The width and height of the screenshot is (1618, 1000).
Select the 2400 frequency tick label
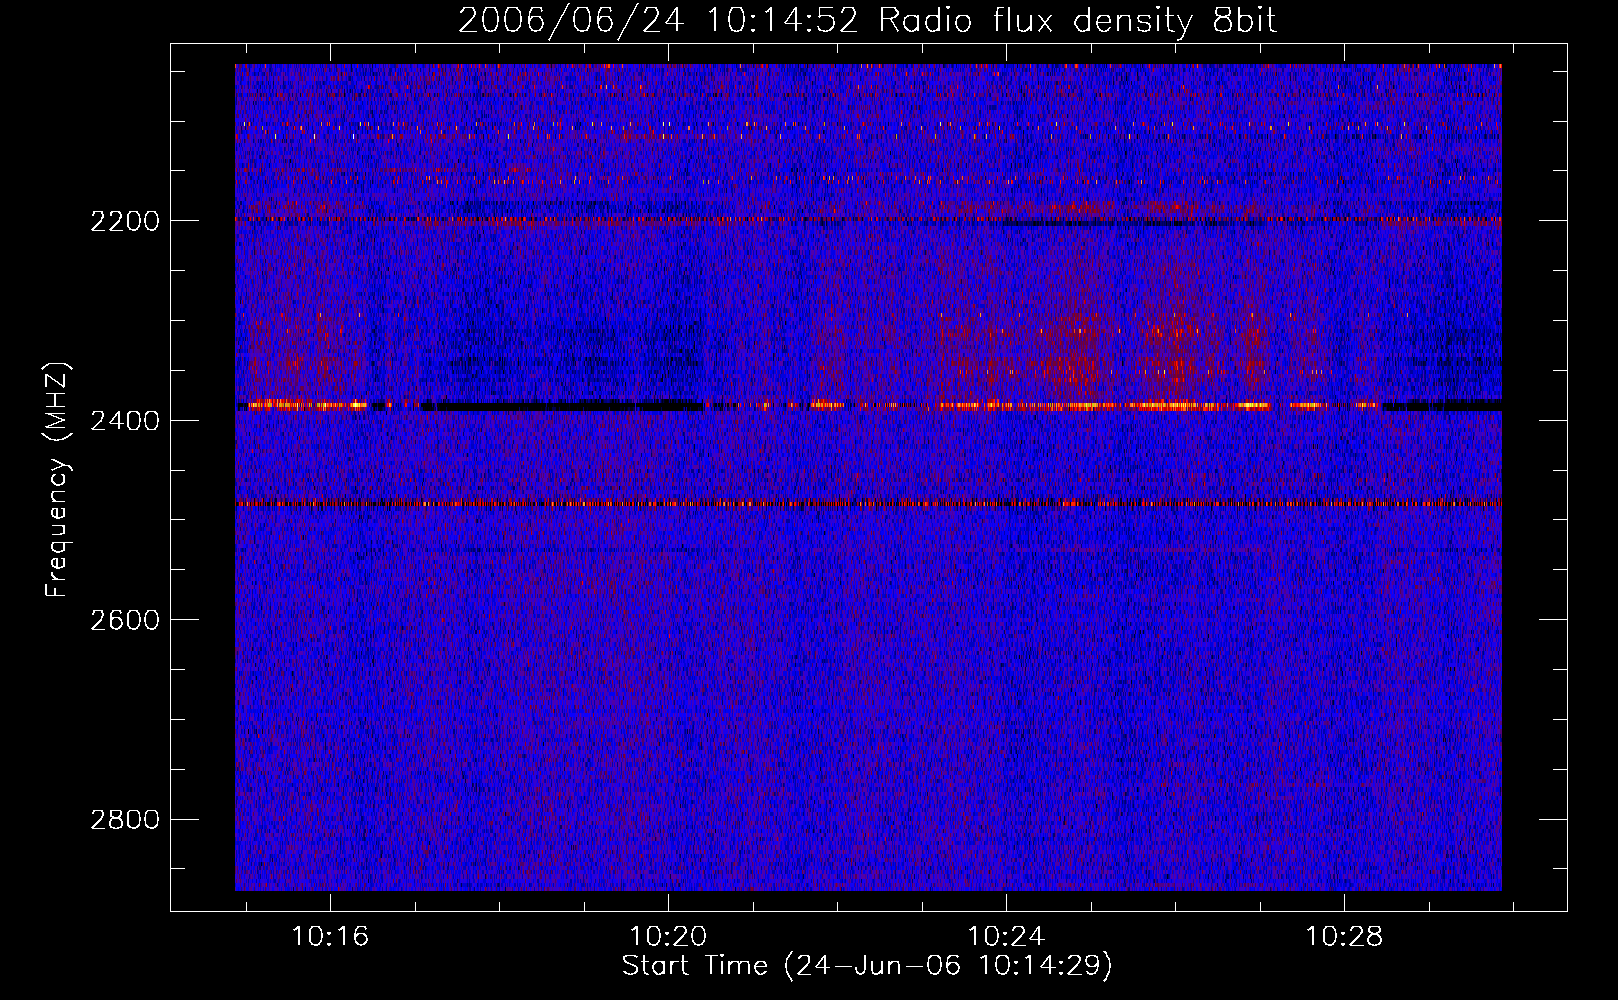click(125, 421)
